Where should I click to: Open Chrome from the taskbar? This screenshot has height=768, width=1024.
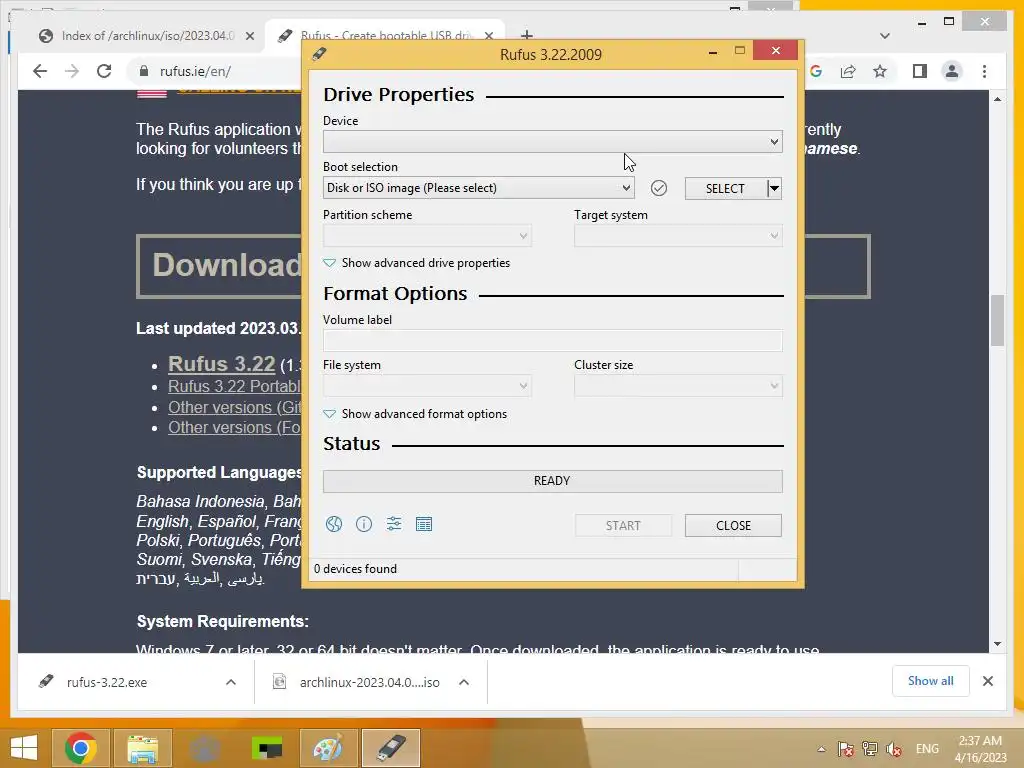[x=81, y=748]
